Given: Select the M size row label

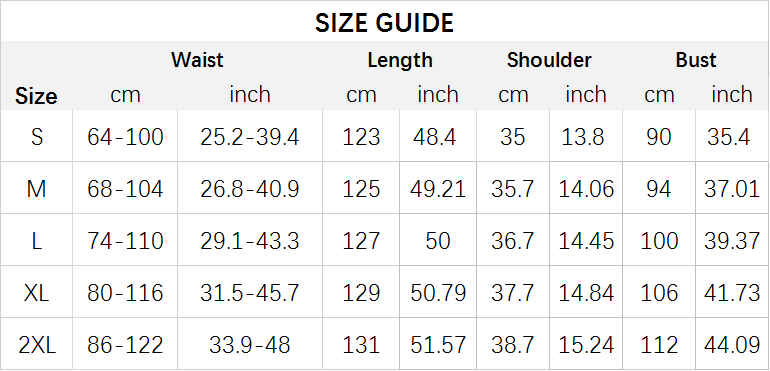Looking at the screenshot, I should point(37,189).
